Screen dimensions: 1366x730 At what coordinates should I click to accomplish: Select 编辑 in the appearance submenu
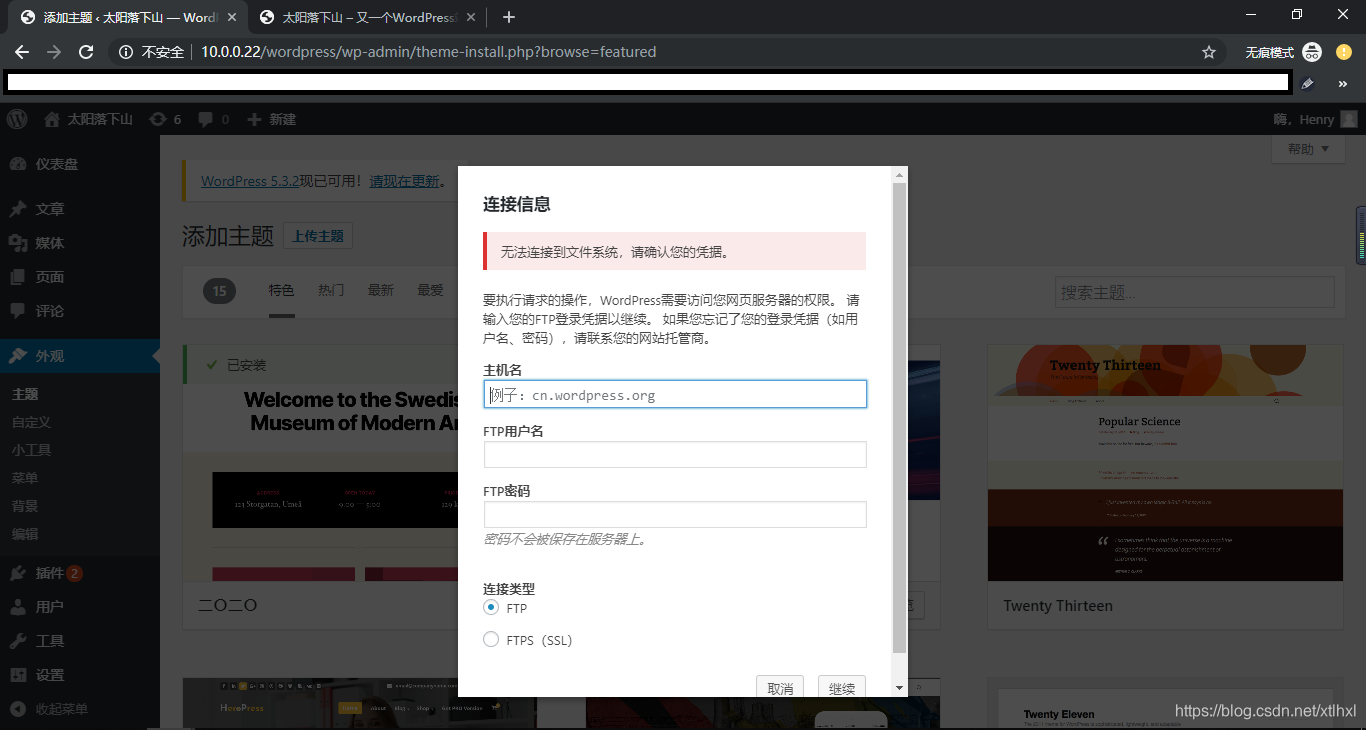pyautogui.click(x=25, y=534)
